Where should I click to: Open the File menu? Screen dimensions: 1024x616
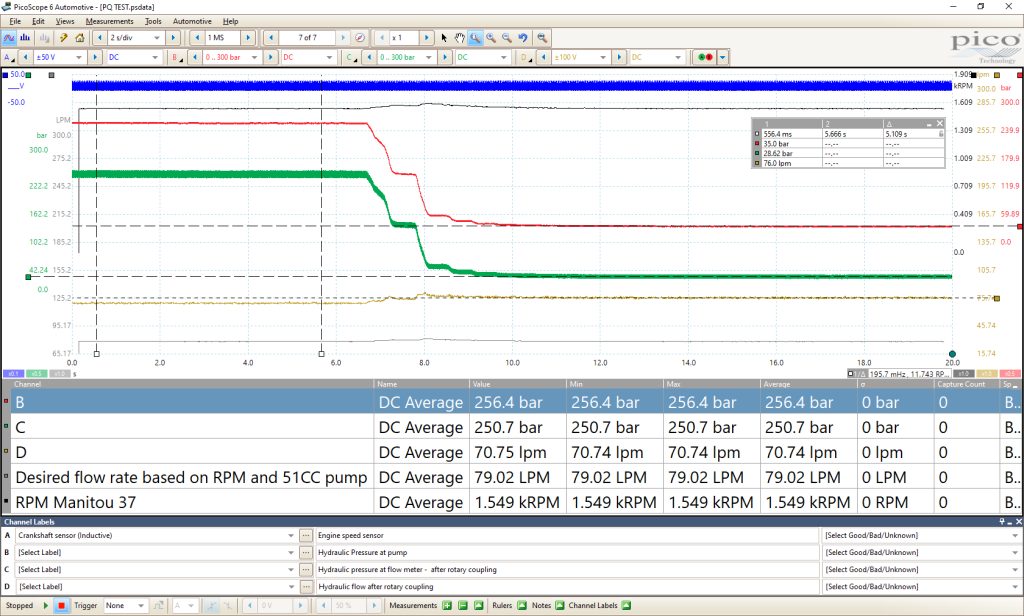pos(15,21)
